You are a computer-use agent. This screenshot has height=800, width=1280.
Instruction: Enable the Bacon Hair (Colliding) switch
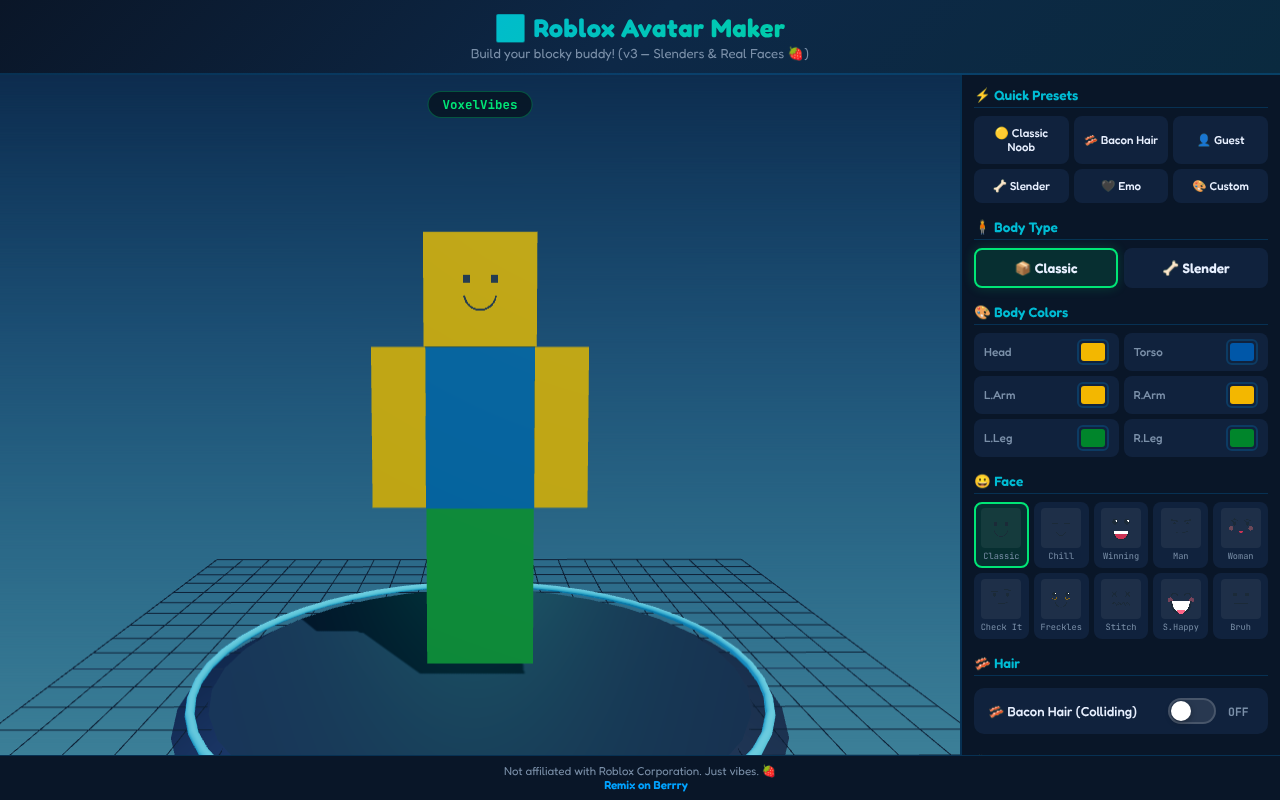pos(1191,711)
